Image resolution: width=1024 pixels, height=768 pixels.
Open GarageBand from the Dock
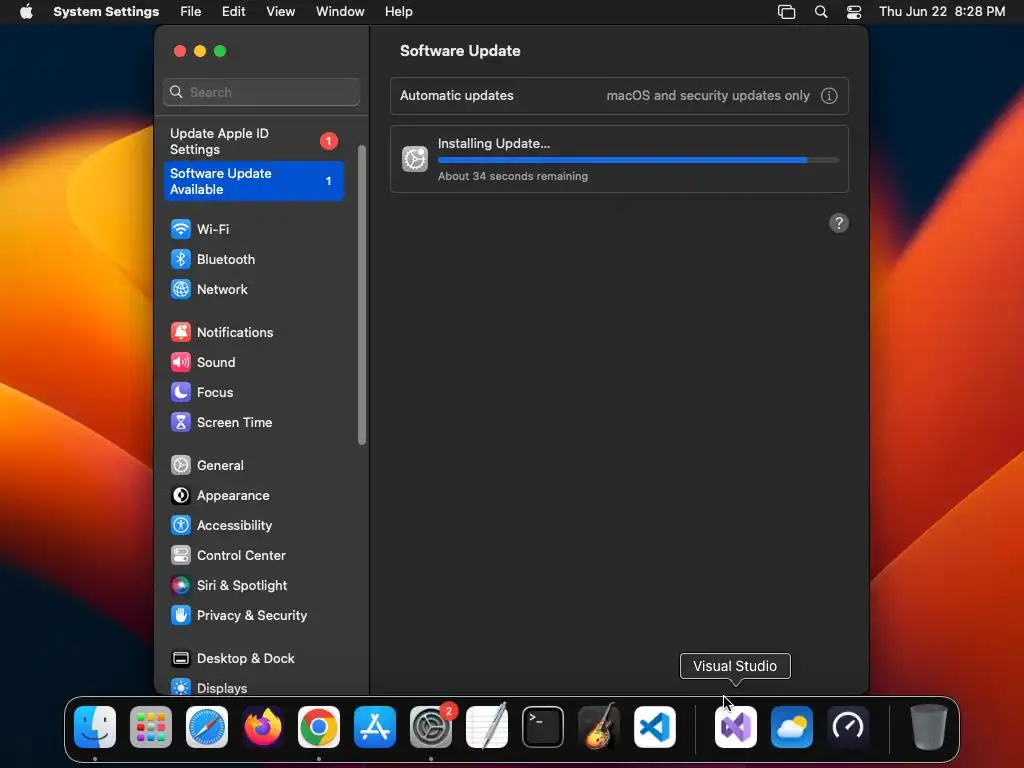599,727
